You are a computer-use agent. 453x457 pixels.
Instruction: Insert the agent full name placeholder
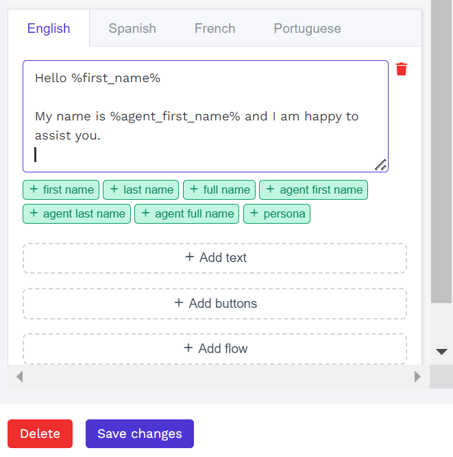pos(187,214)
